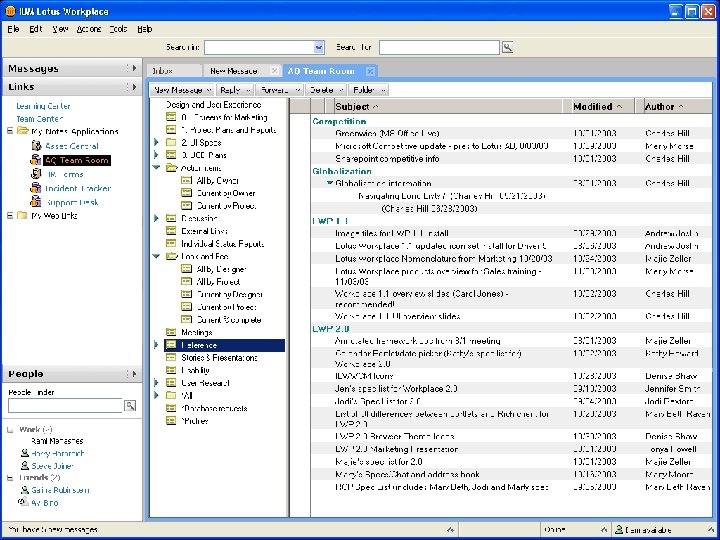Screen dimensions: 720x540
Task: Click the People Finder input field
Action: pos(64,406)
